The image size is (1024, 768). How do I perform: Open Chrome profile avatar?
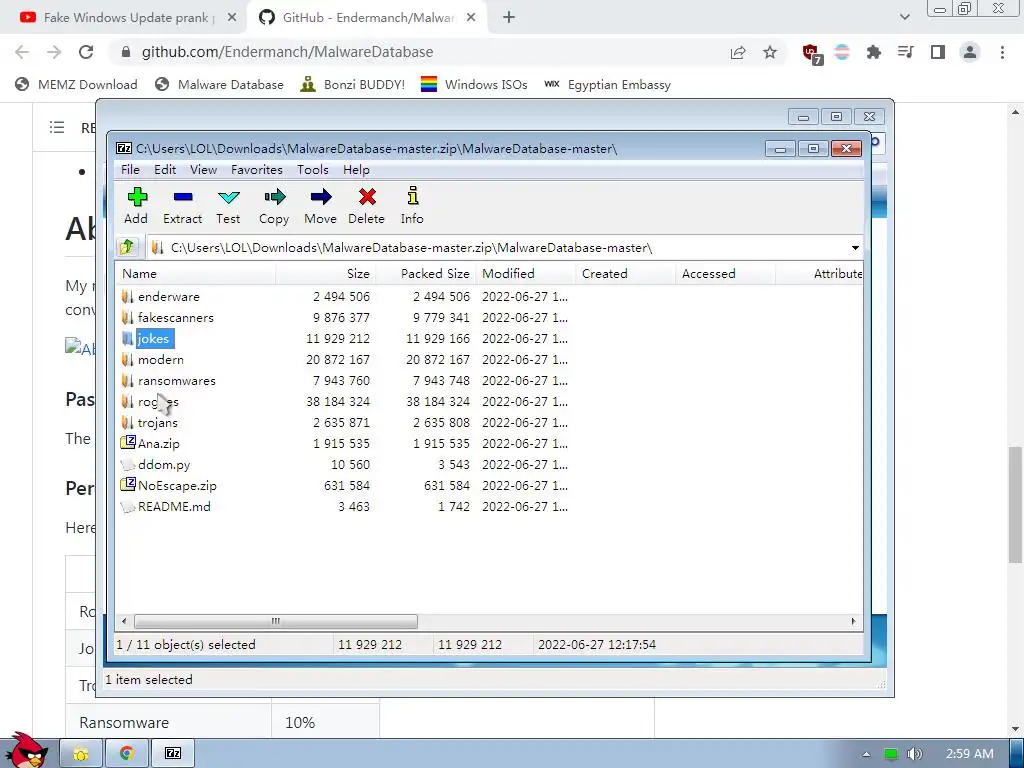[x=970, y=52]
